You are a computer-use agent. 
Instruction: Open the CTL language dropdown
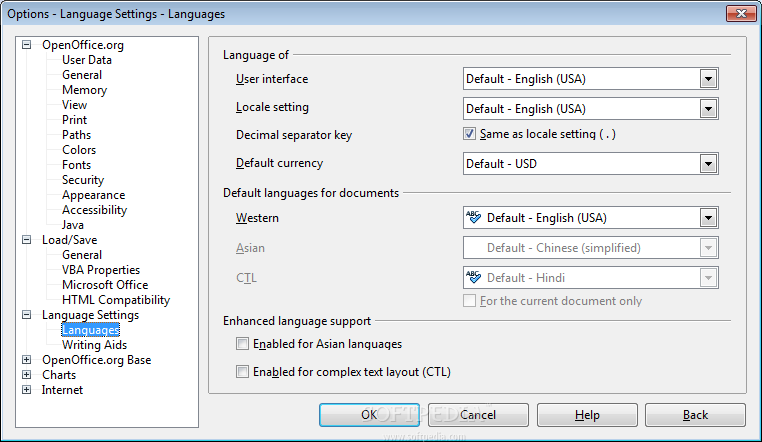[x=708, y=278]
